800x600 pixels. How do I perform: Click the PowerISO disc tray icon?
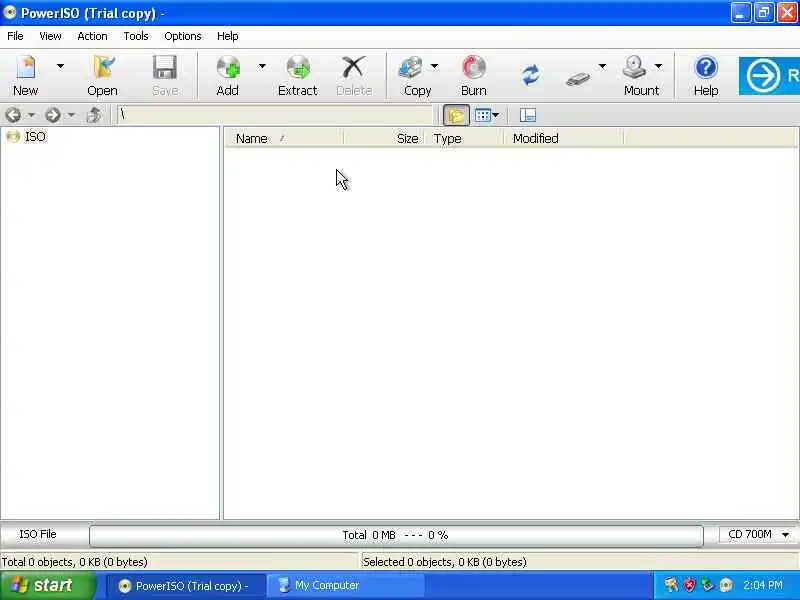click(726, 585)
